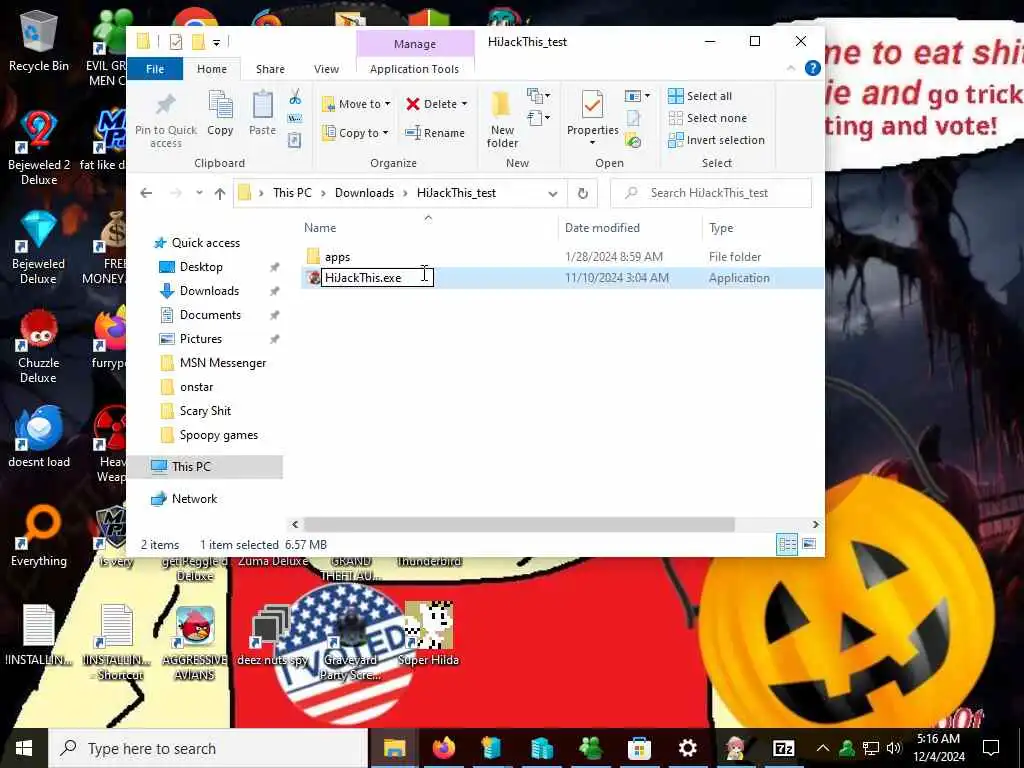Switch to Details view icon in status bar
Image resolution: width=1024 pixels, height=768 pixels.
(x=787, y=544)
